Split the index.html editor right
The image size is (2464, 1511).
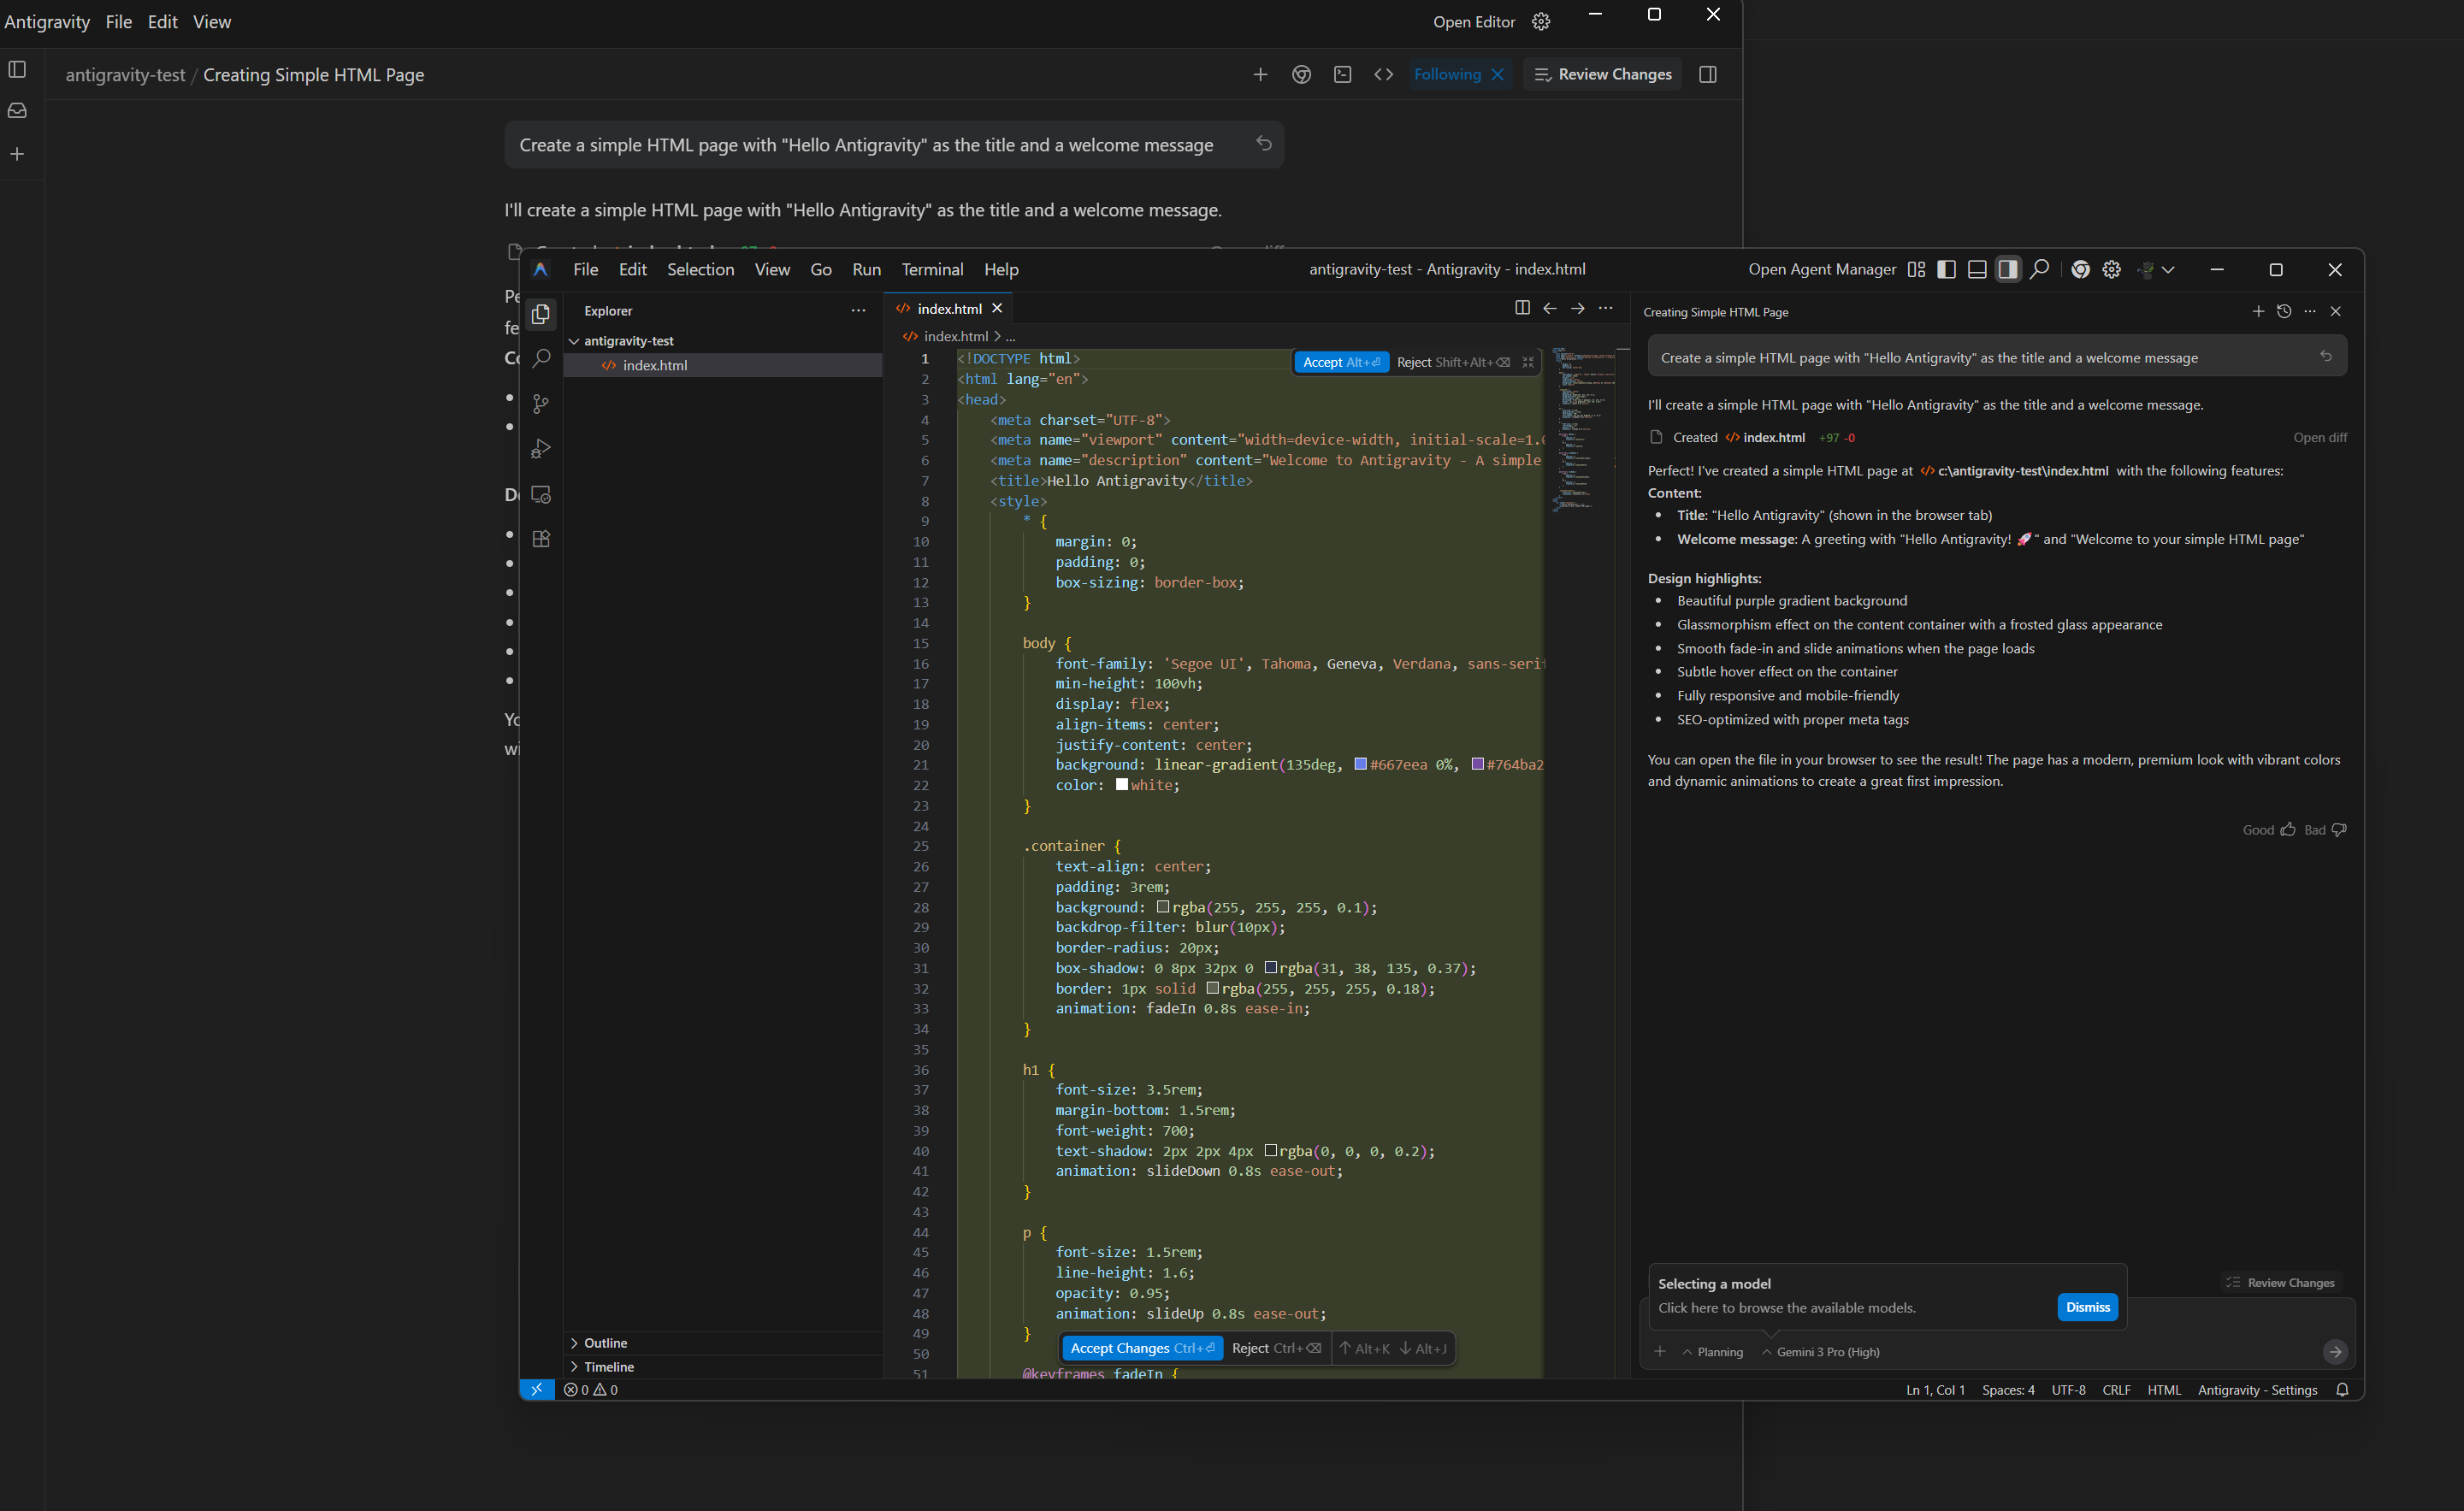click(1522, 308)
